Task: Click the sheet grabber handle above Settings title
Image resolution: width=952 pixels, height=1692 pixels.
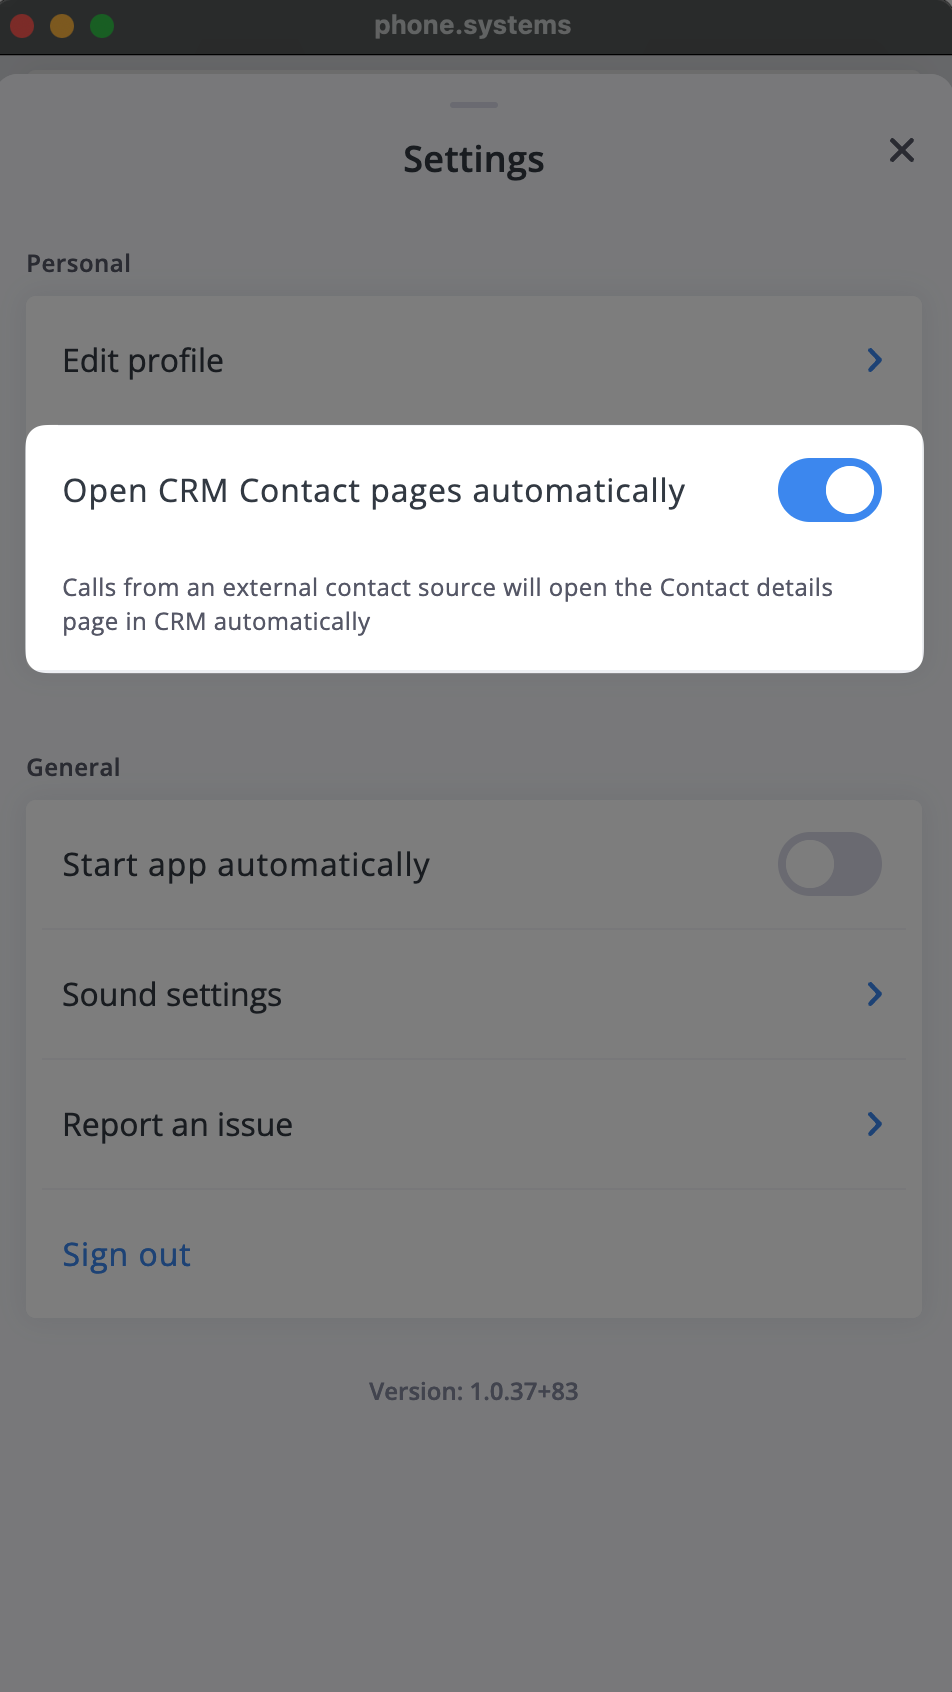Action: (x=474, y=104)
